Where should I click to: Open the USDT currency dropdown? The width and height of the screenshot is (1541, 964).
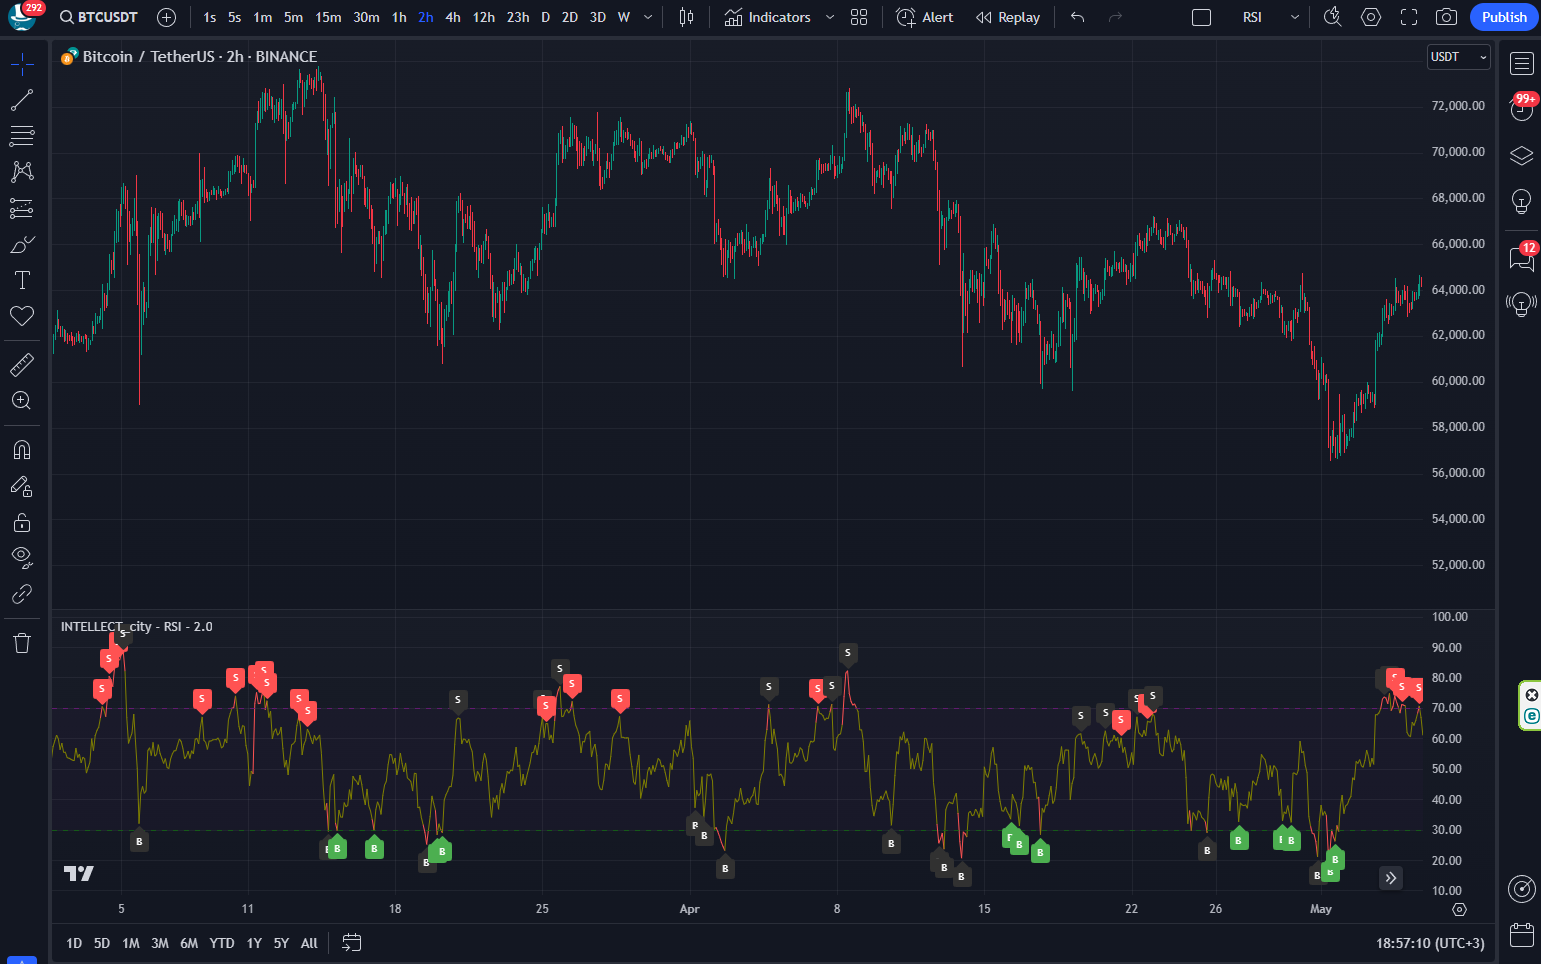[1458, 57]
